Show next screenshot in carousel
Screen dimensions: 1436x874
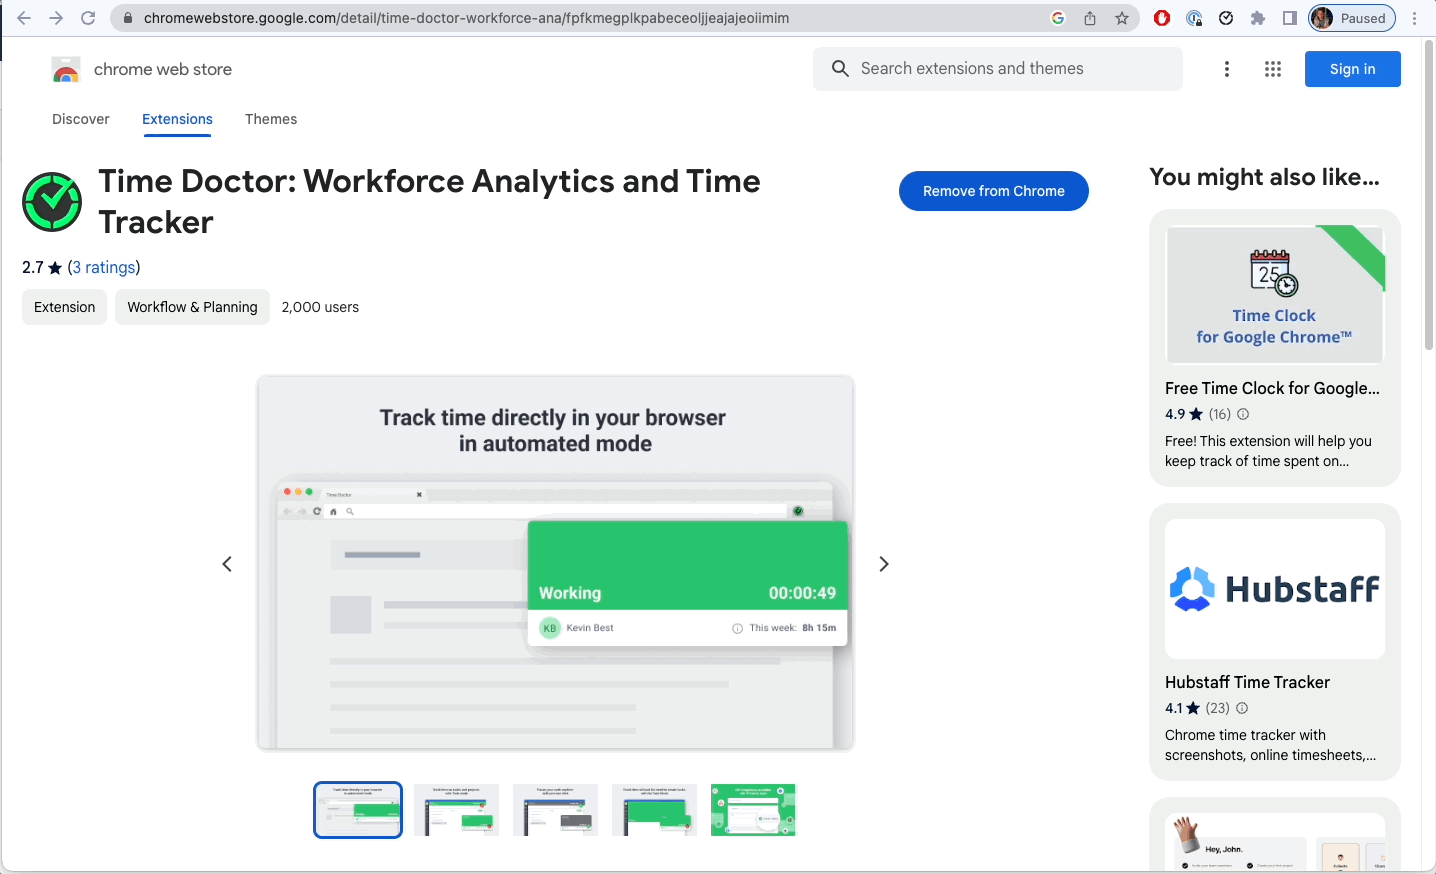click(884, 564)
